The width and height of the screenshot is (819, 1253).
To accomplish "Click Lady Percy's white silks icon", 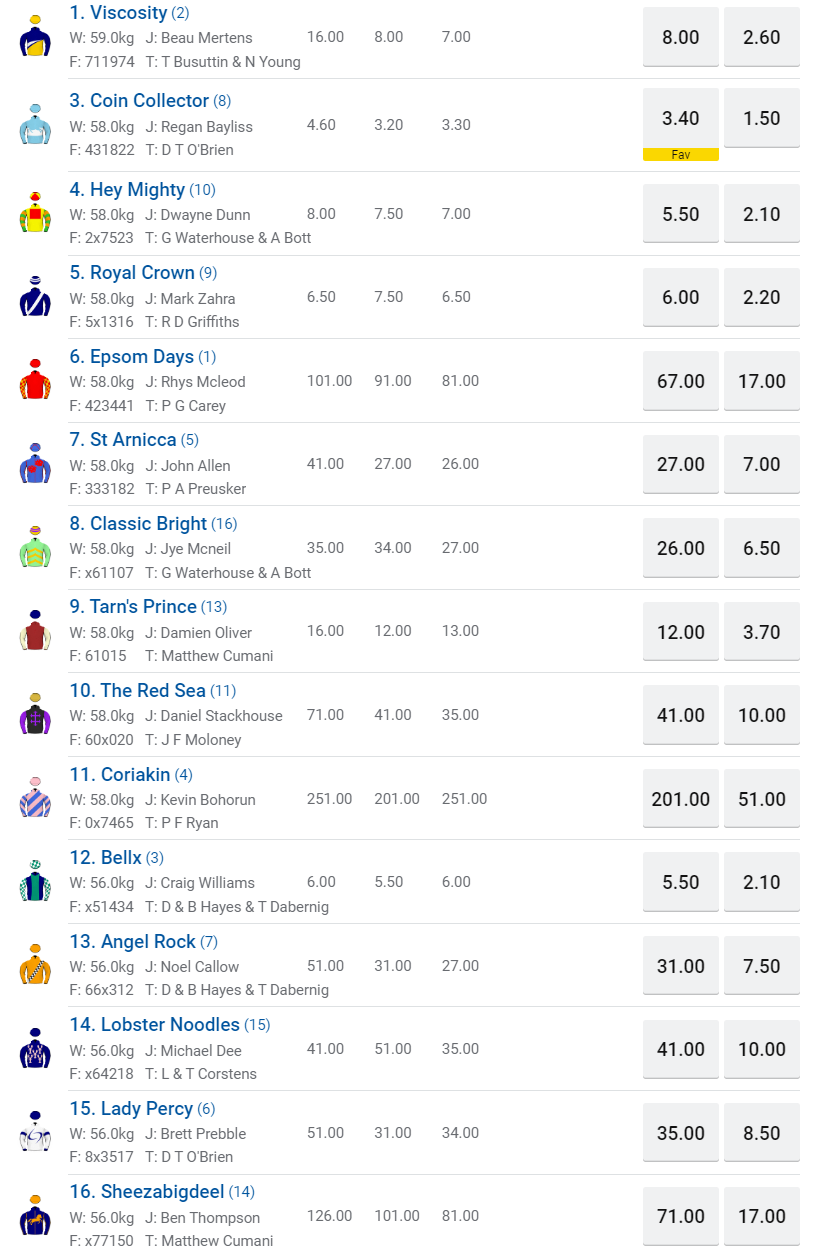I will point(35,1133).
